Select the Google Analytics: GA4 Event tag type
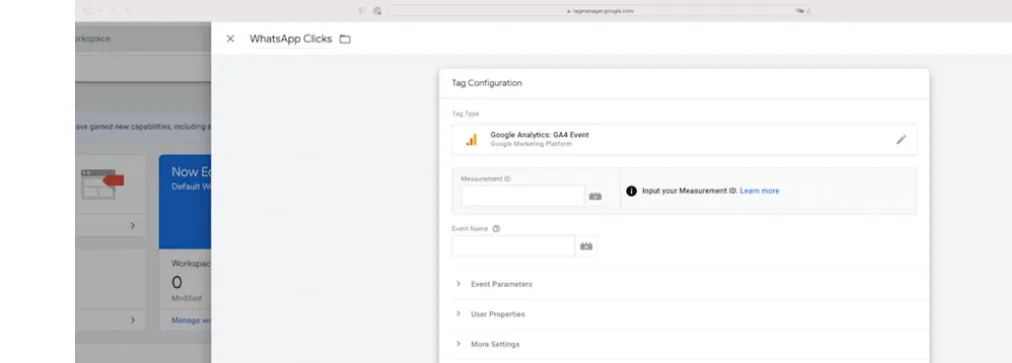The height and width of the screenshot is (363, 1012). [683, 140]
